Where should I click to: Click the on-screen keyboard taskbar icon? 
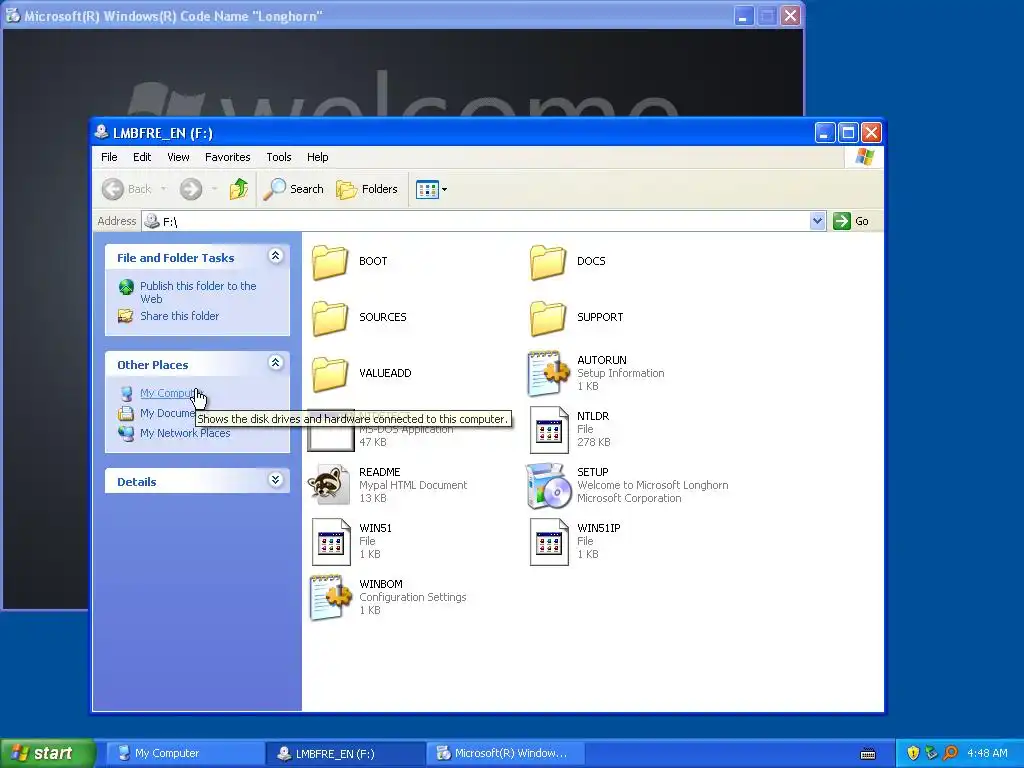[868, 754]
